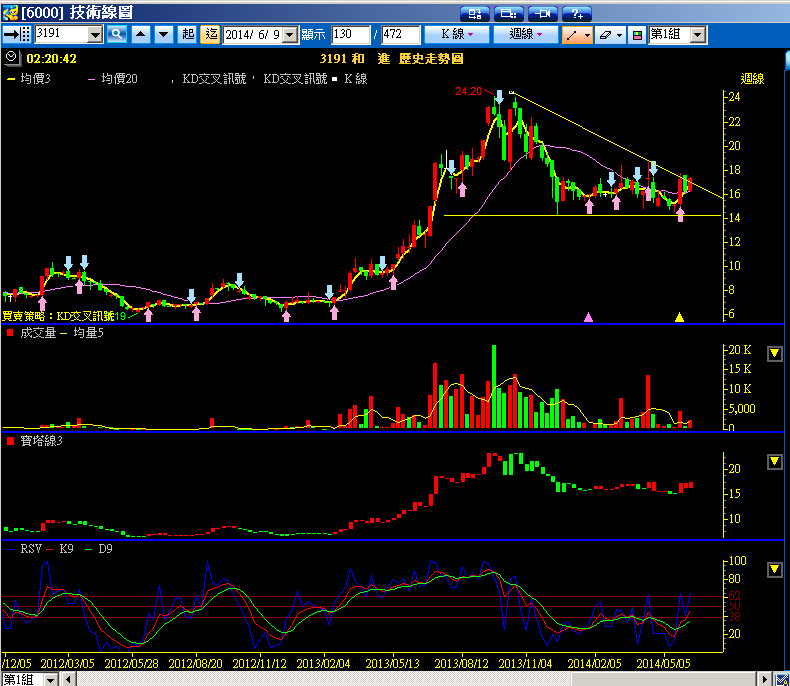The image size is (790, 686).
Task: Click the bottom-right corner check icon
Action: [x=782, y=680]
